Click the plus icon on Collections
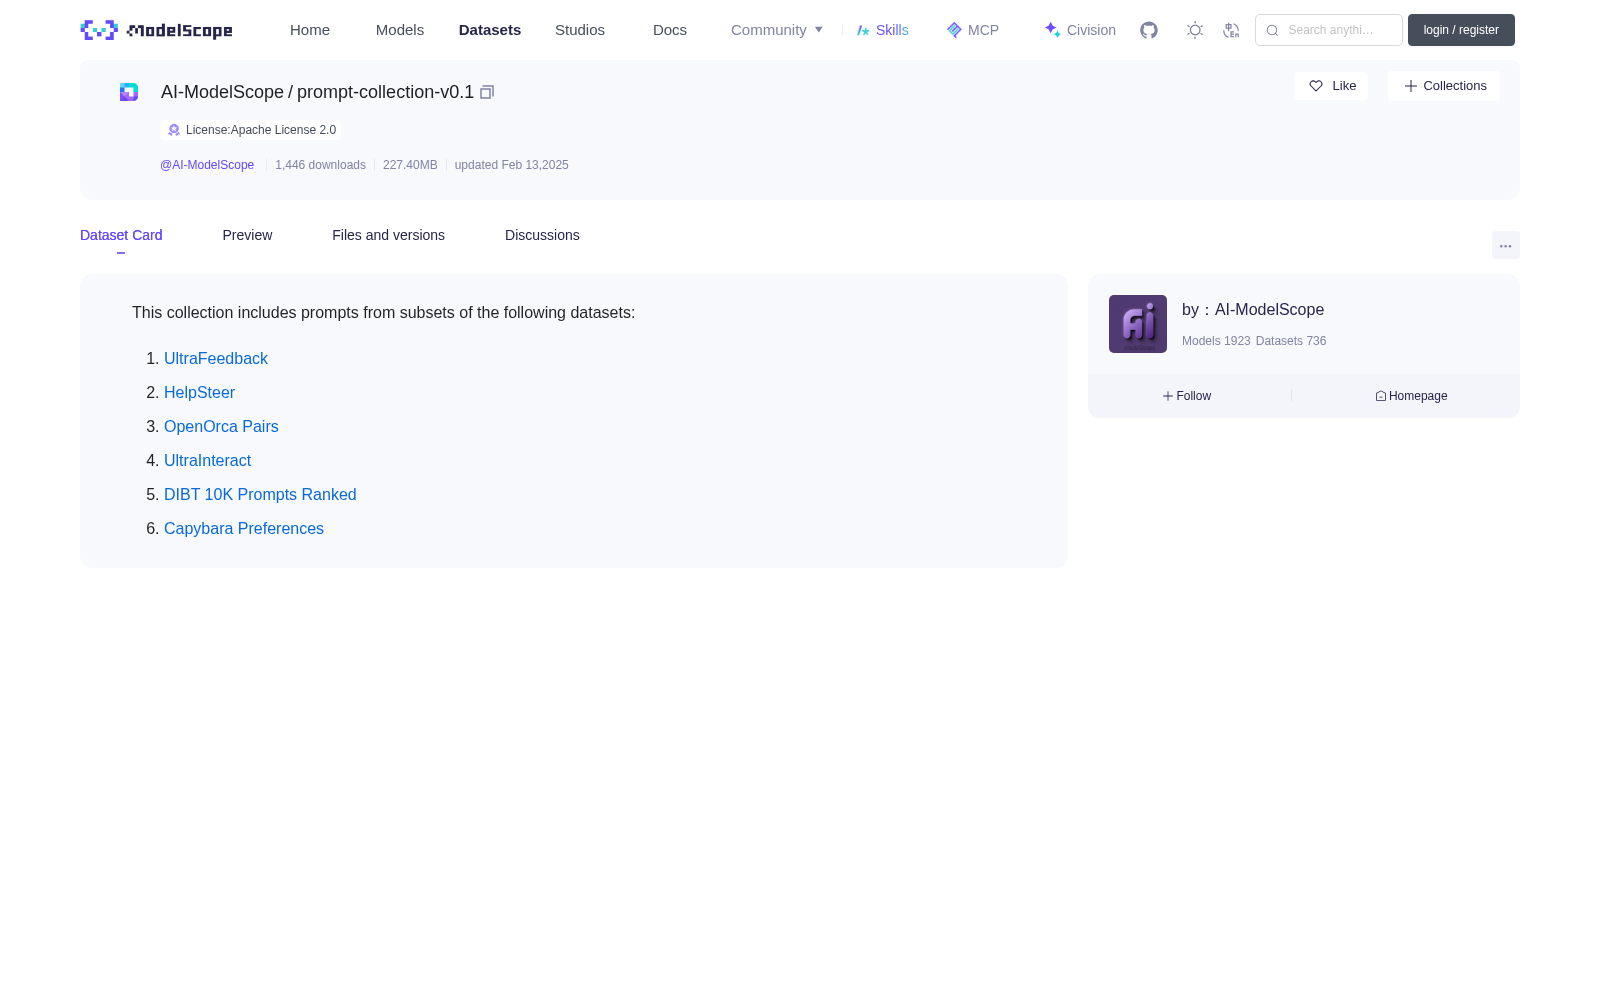 (1411, 86)
